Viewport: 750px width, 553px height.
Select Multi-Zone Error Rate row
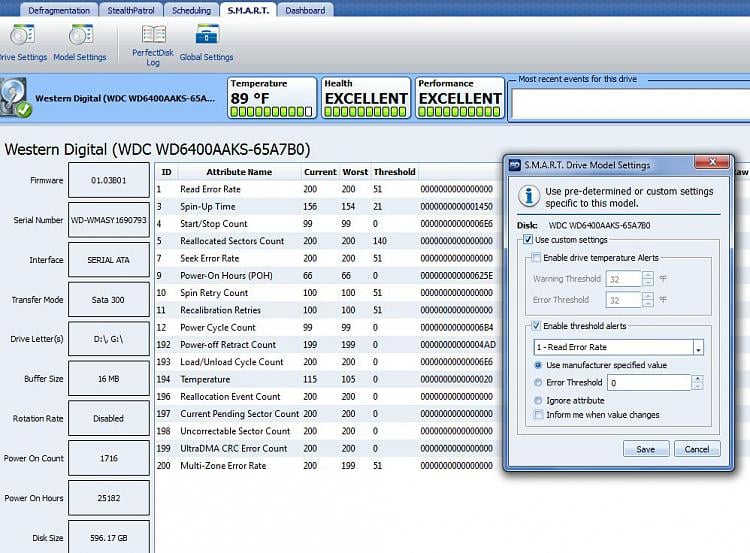[x=328, y=465]
